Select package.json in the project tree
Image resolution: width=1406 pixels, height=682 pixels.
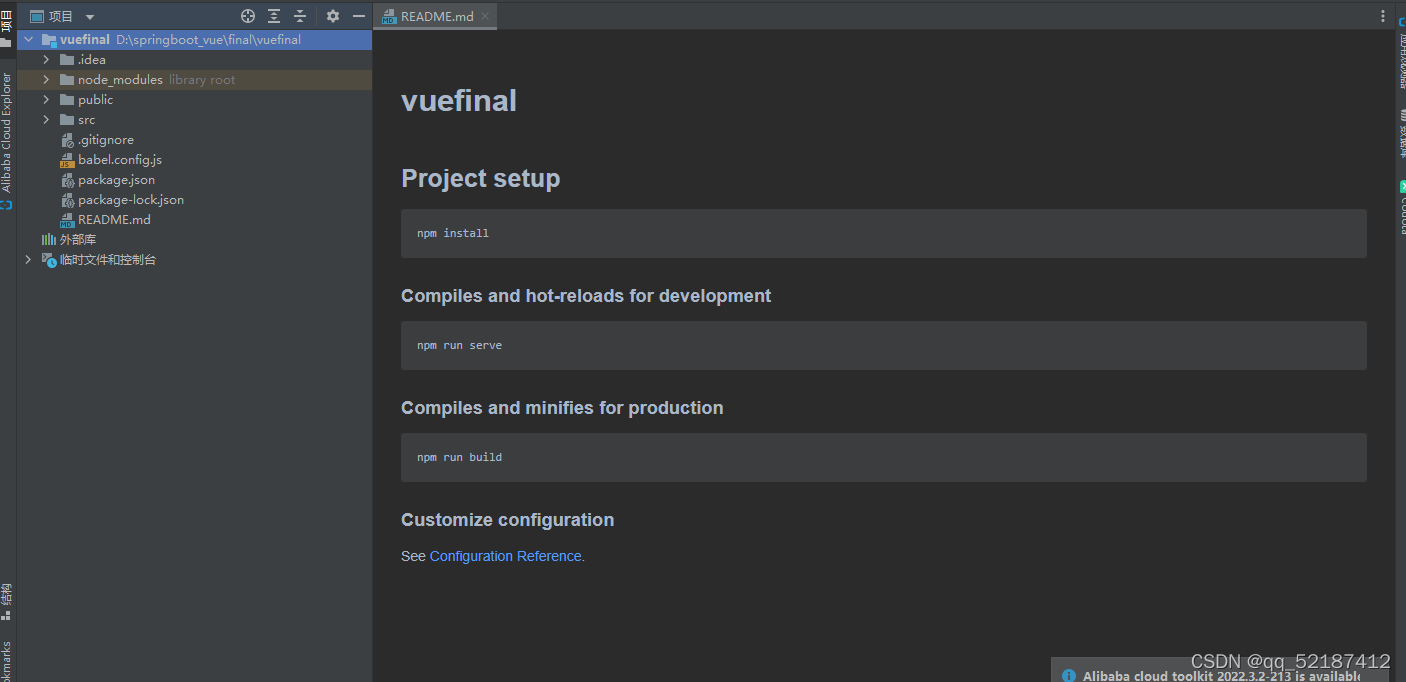click(x=116, y=180)
